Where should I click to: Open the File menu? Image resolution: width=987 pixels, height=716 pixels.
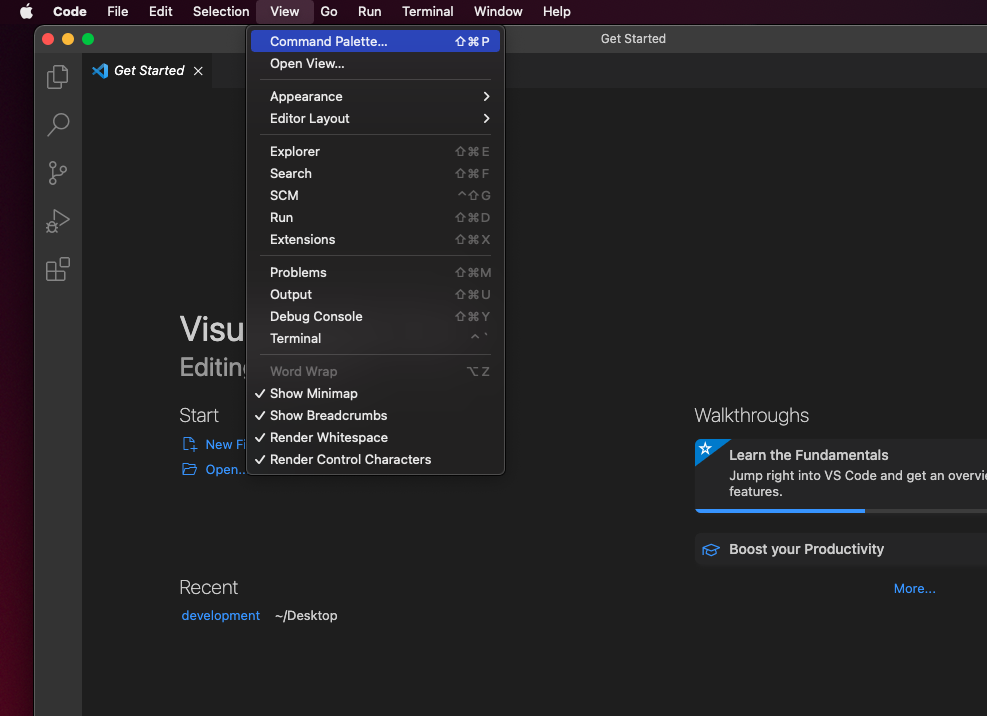coord(118,11)
